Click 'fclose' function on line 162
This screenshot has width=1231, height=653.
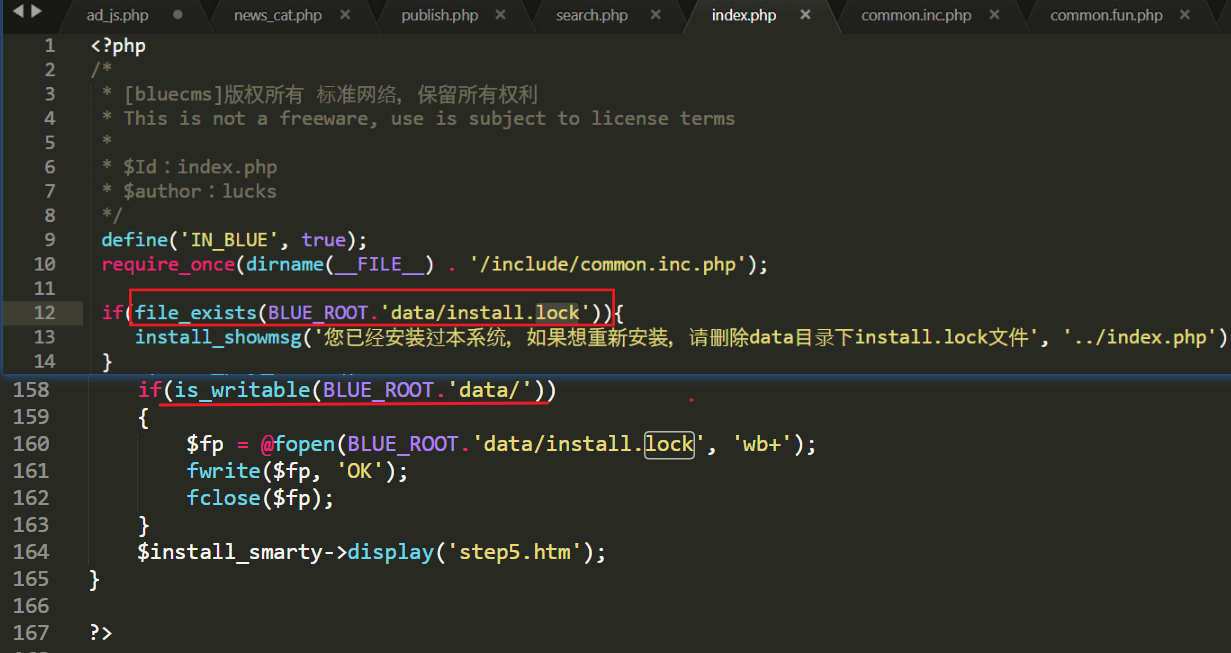222,498
